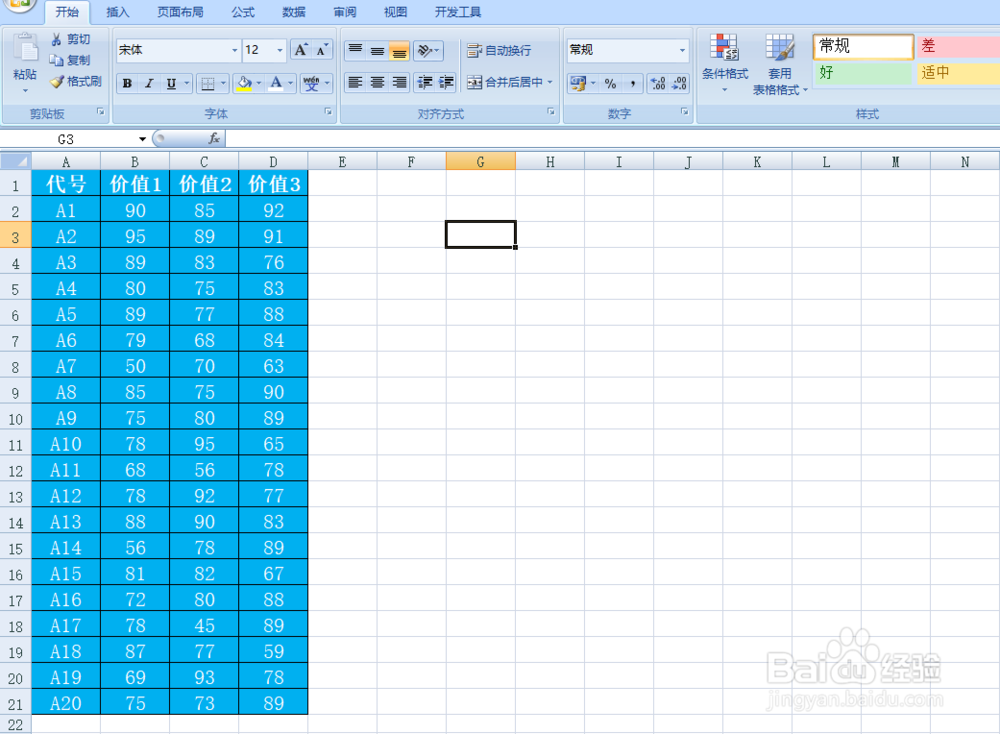Apply the 适中 (Neutral) cell style
Viewport: 1000px width, 734px height.
pos(957,73)
